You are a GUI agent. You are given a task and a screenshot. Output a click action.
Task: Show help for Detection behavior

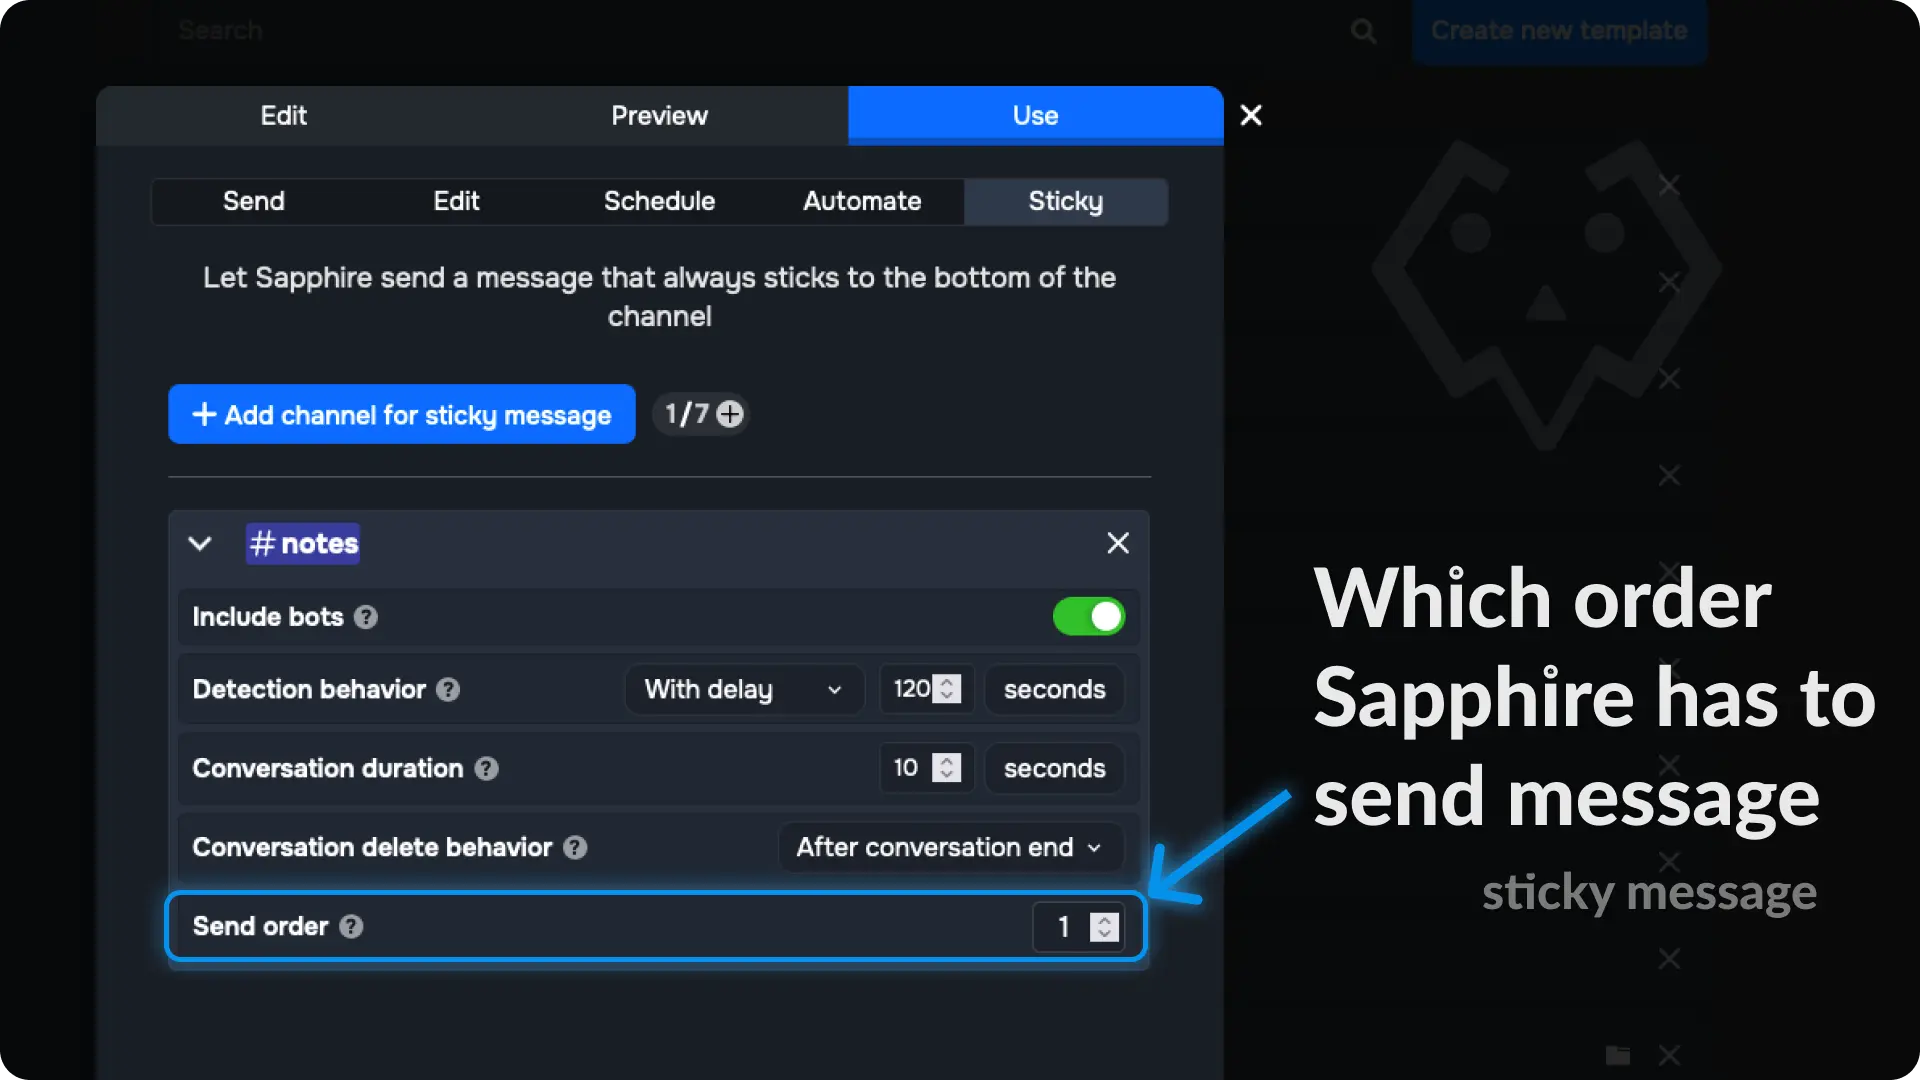pyautogui.click(x=448, y=689)
